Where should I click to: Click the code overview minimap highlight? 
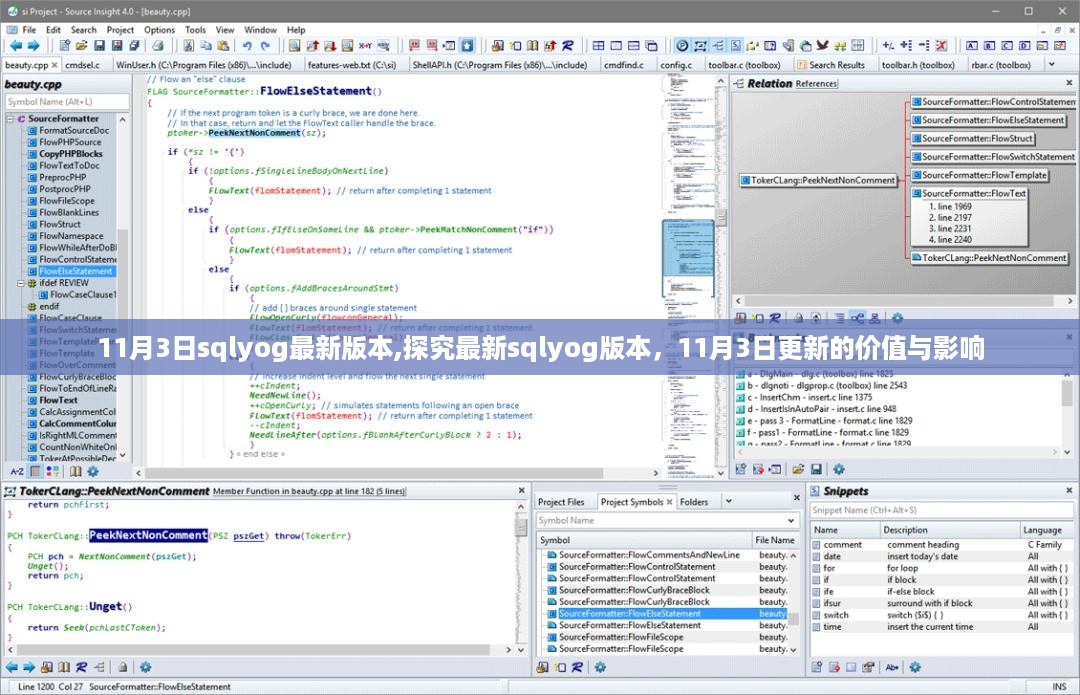688,248
